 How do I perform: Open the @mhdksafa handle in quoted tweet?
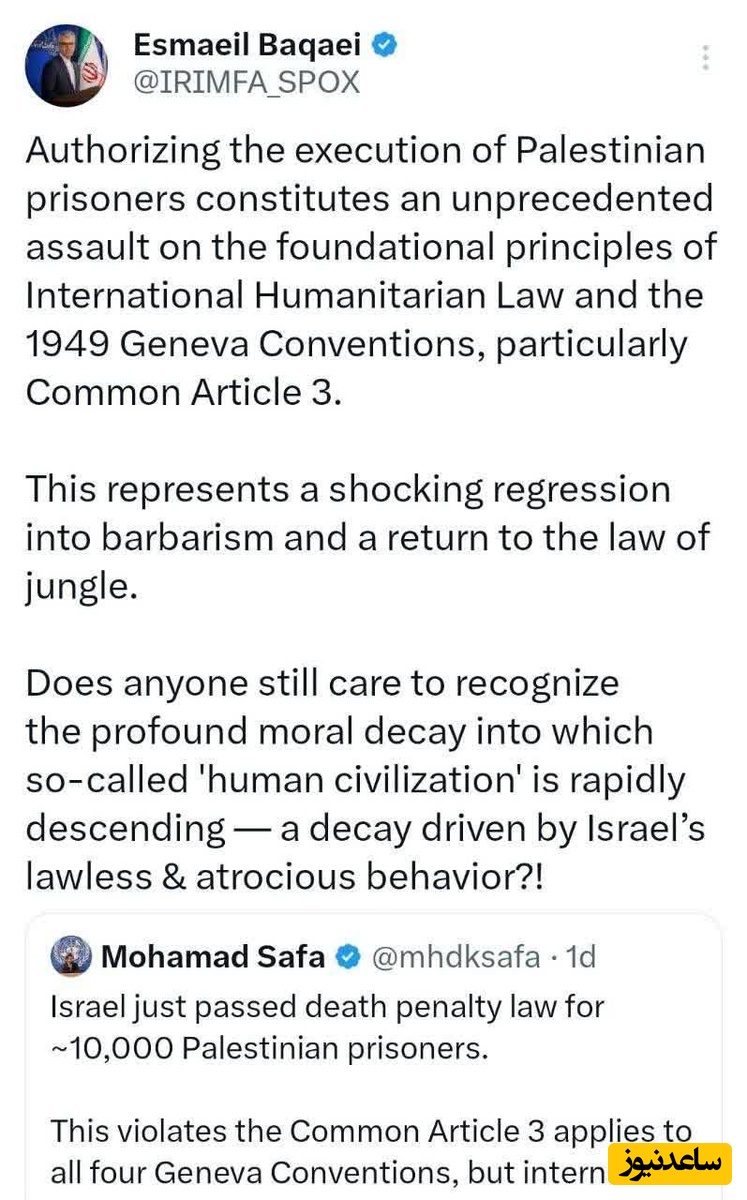[456, 957]
